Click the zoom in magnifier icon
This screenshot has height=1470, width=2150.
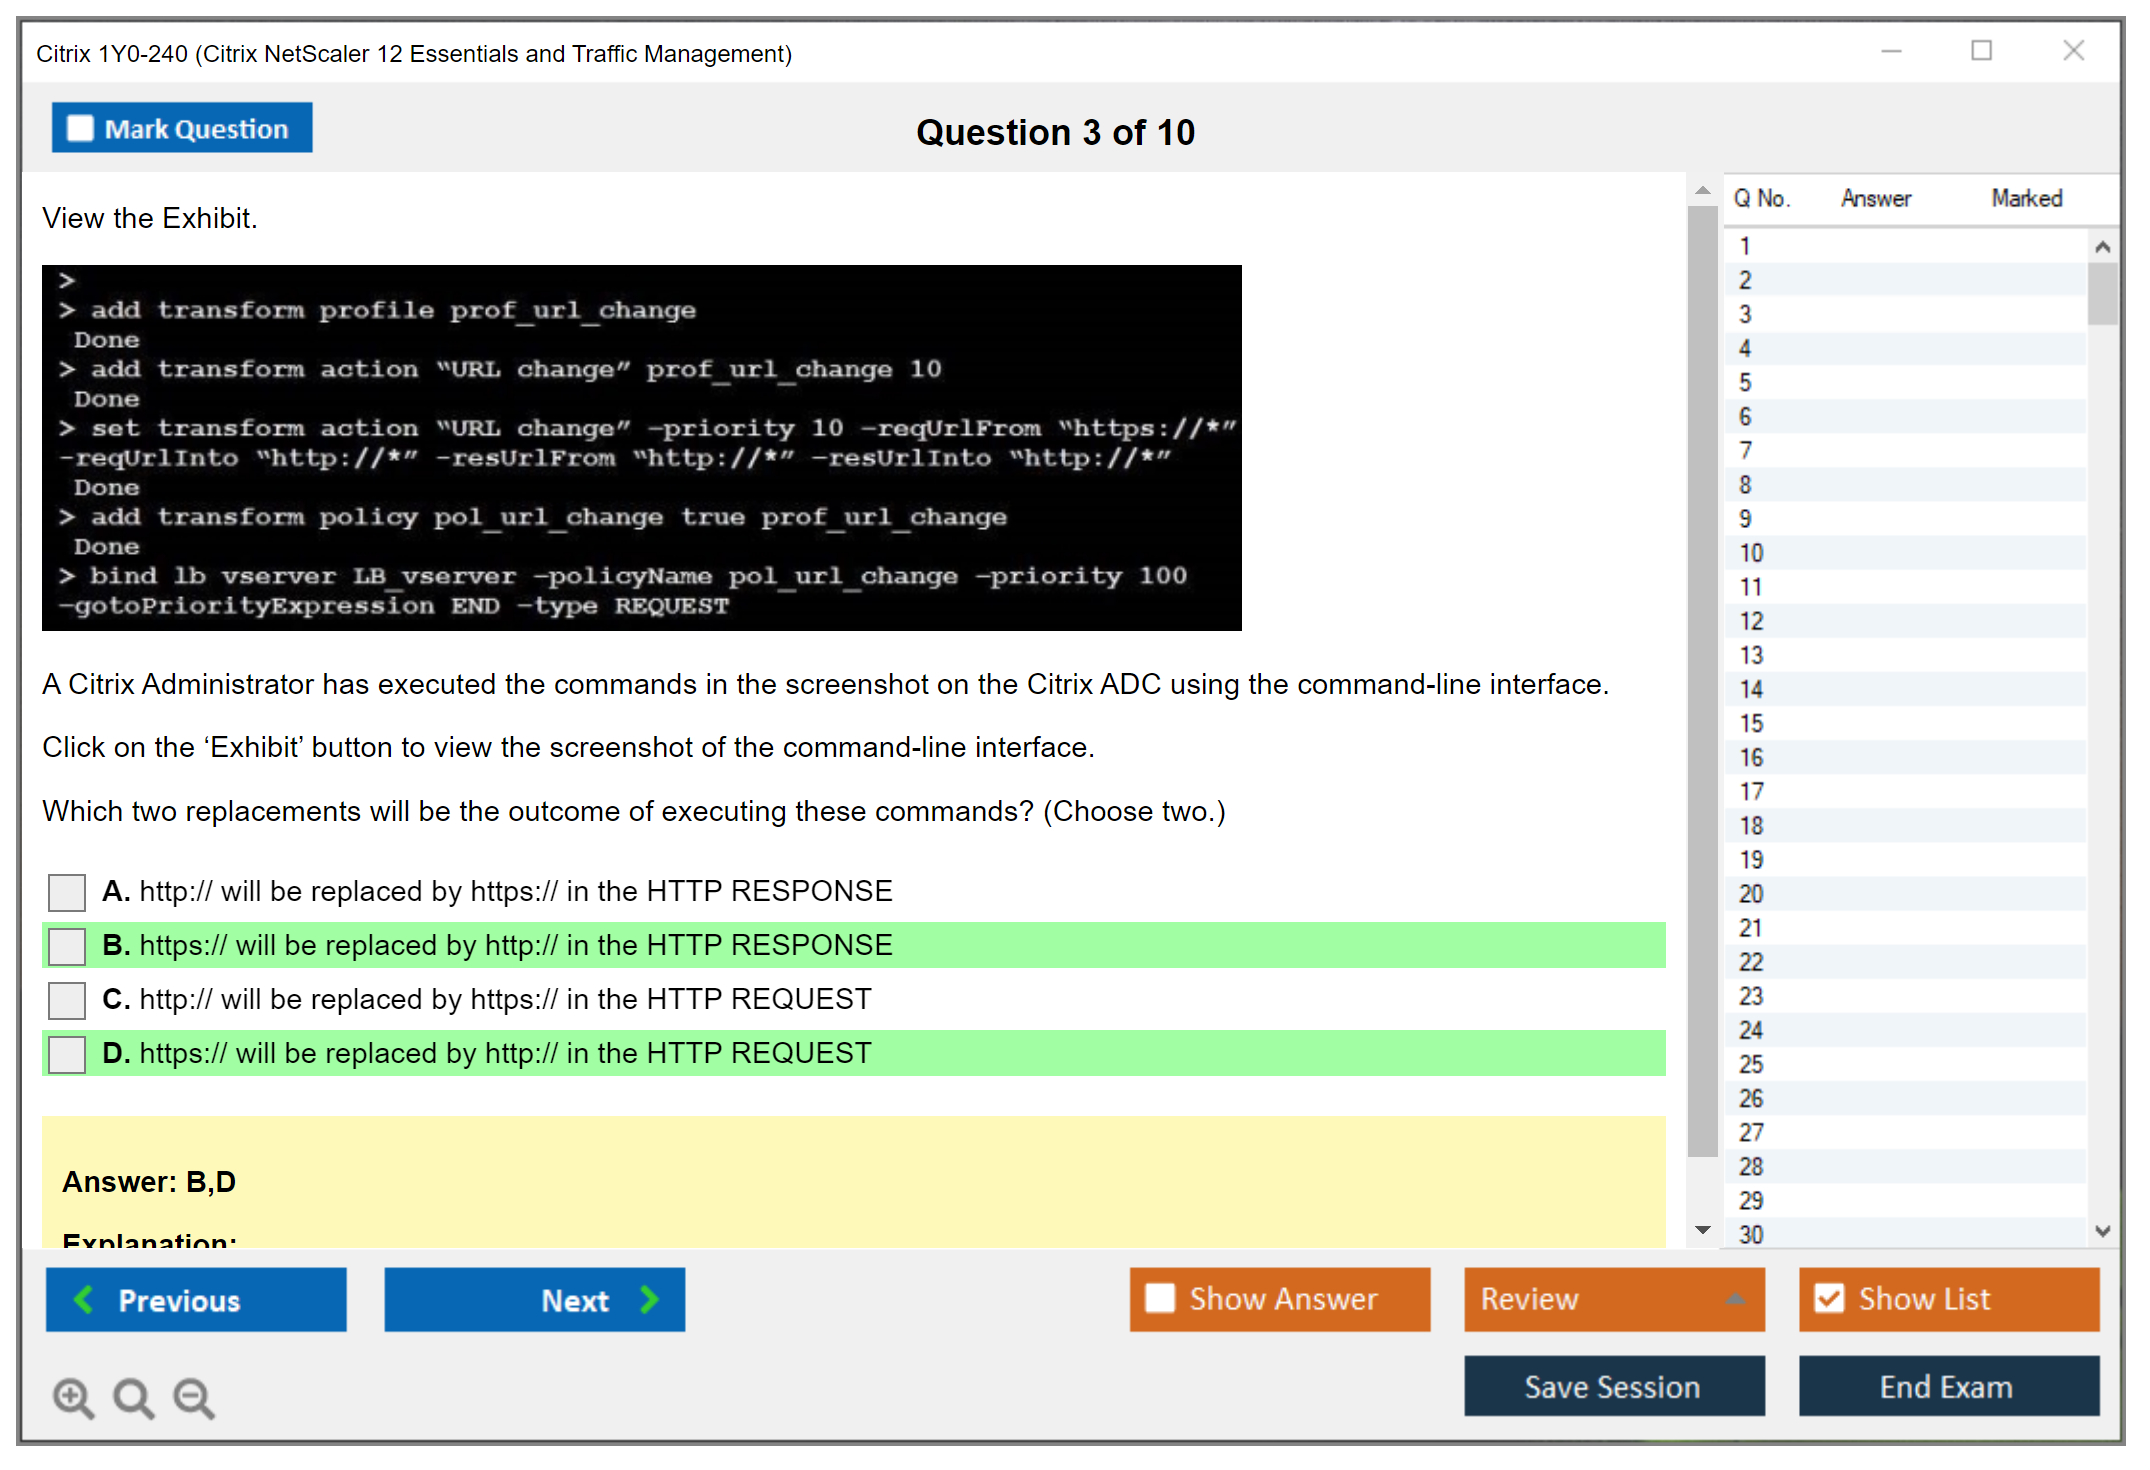[73, 1397]
